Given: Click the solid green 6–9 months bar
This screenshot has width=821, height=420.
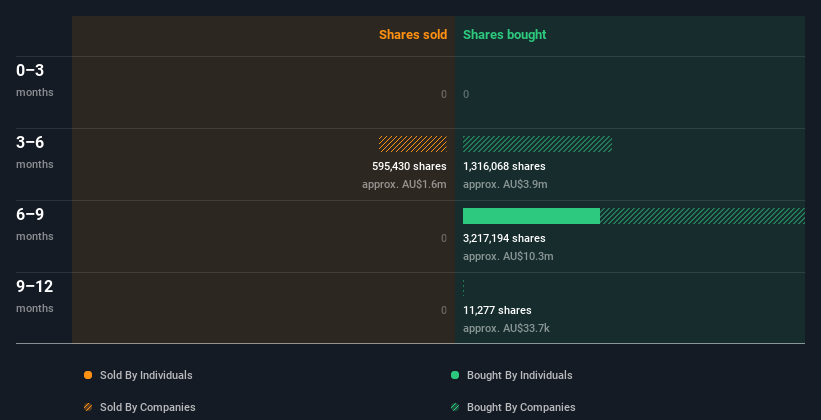Looking at the screenshot, I should [x=531, y=216].
